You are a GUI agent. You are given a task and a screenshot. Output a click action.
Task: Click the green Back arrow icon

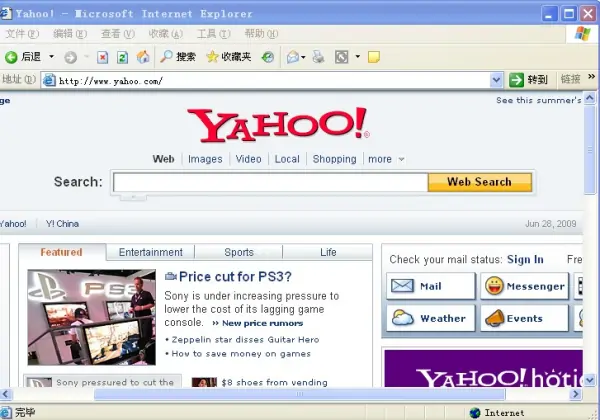tap(11, 57)
